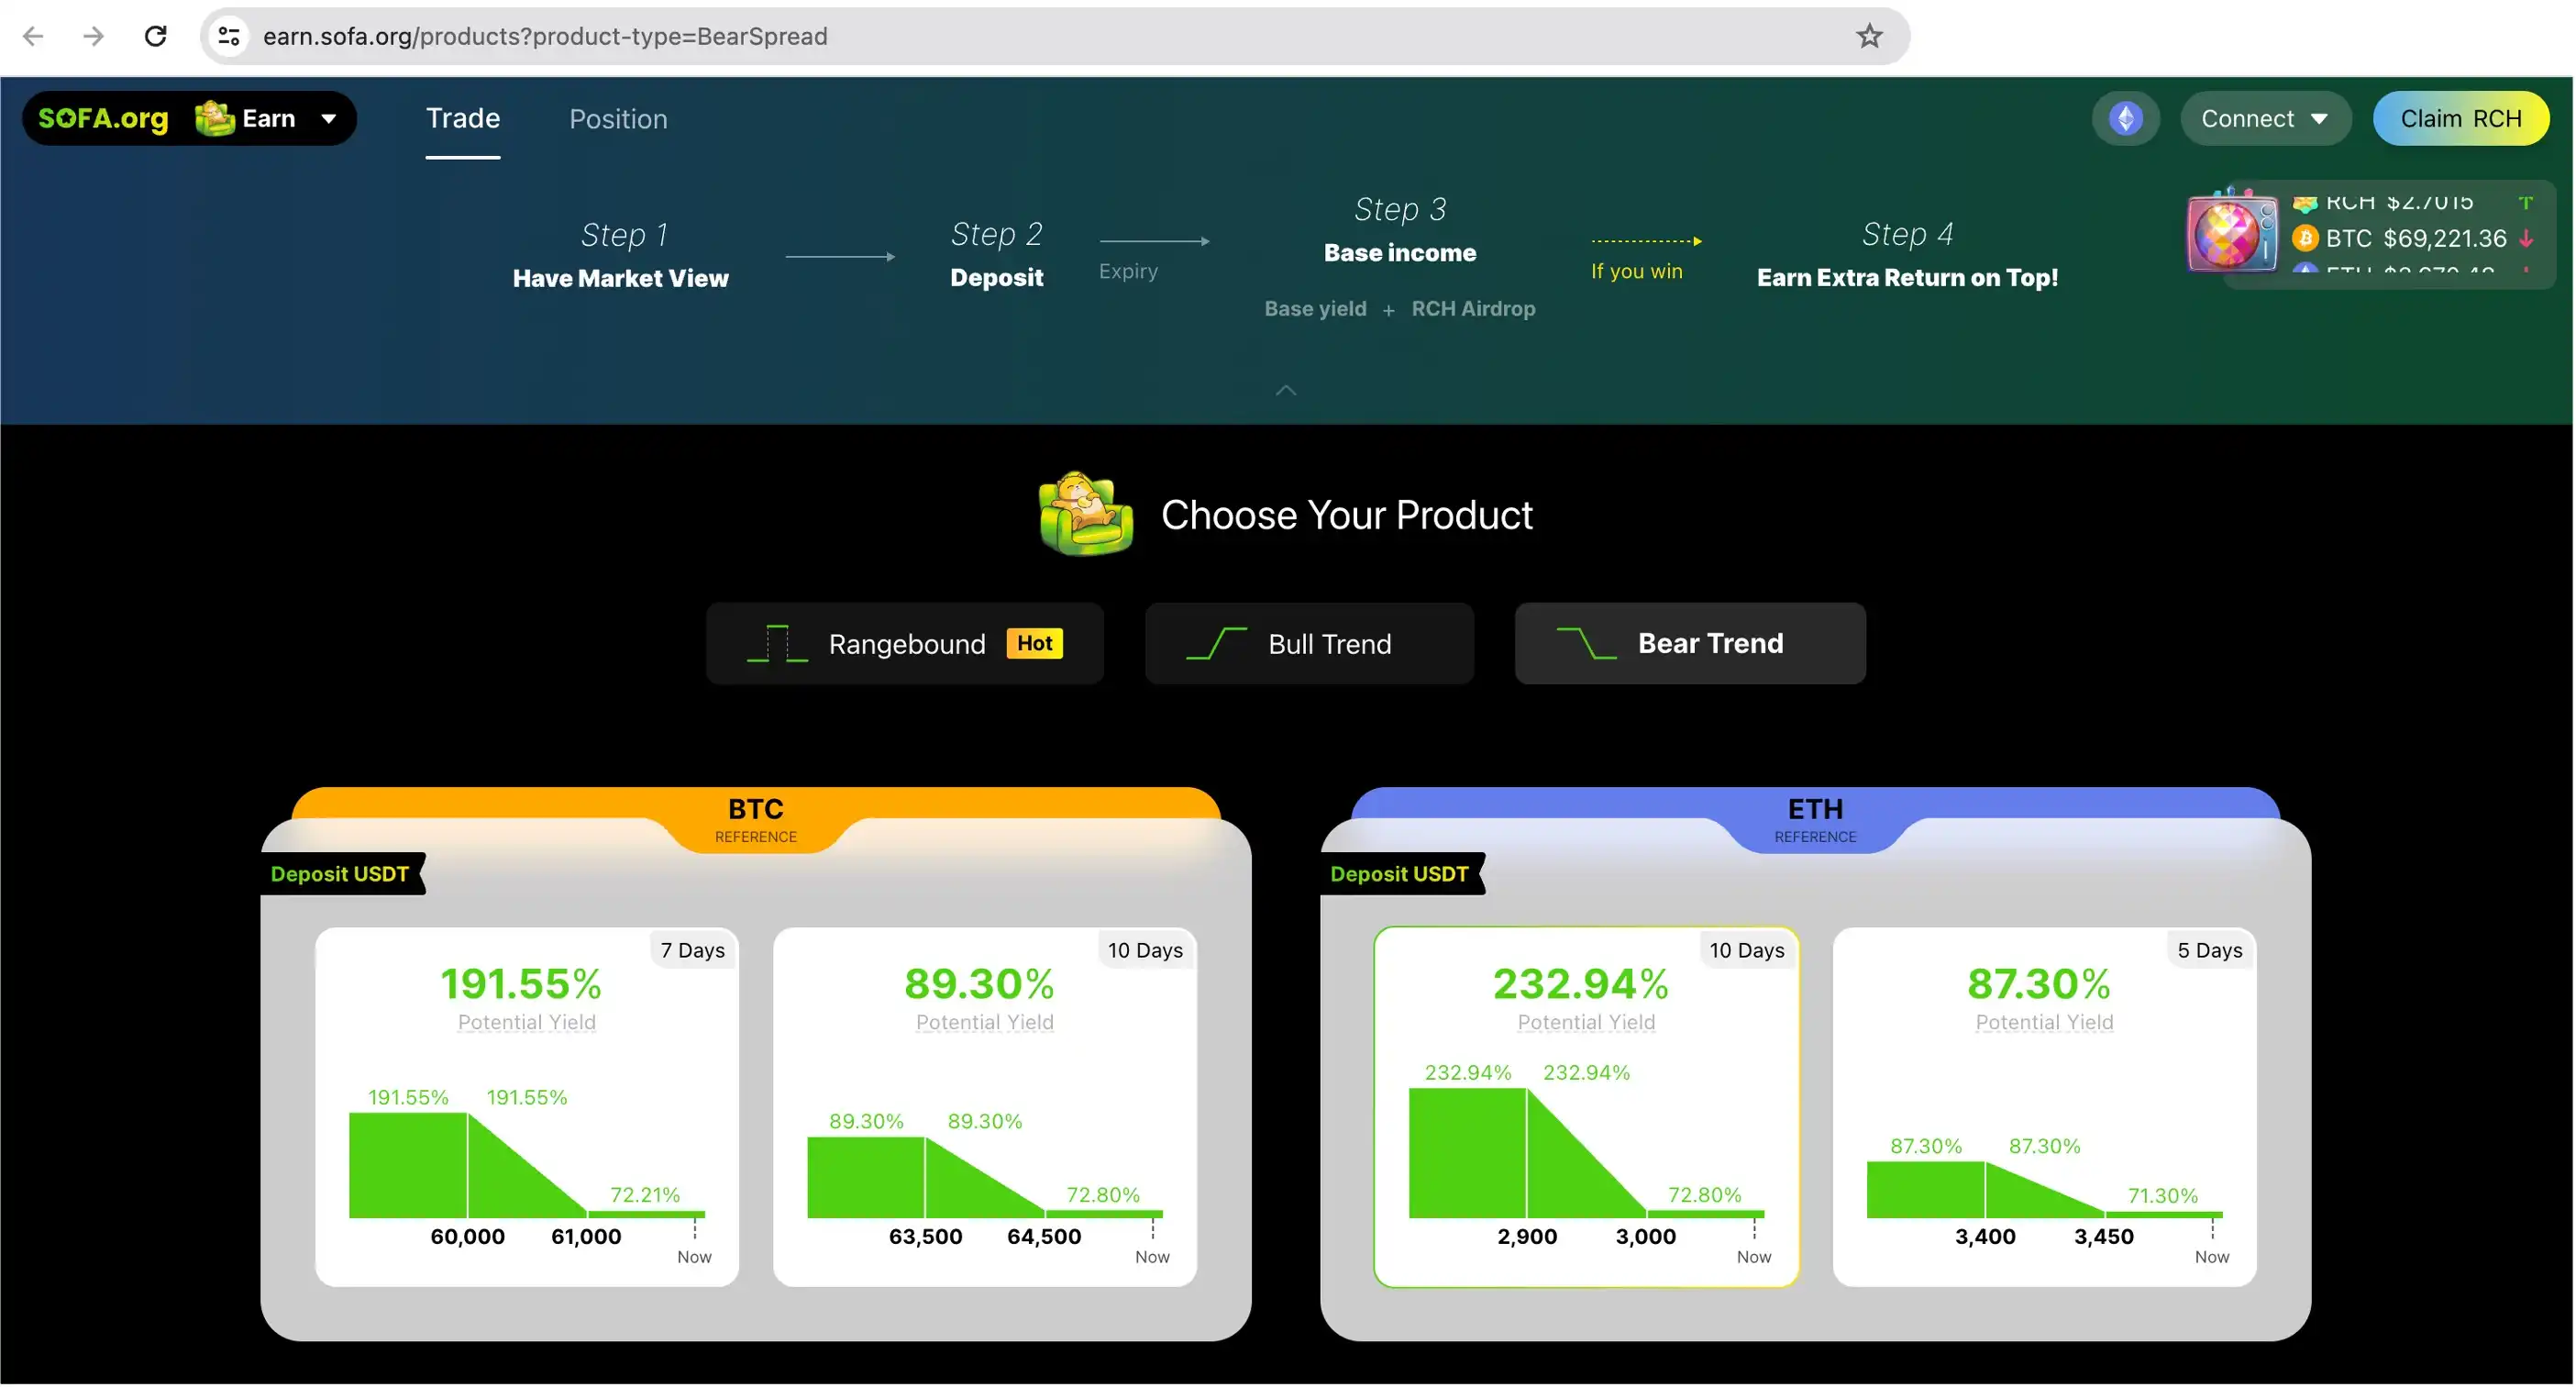Open ETH 5 Days 87.30% product card

pyautogui.click(x=2045, y=1108)
